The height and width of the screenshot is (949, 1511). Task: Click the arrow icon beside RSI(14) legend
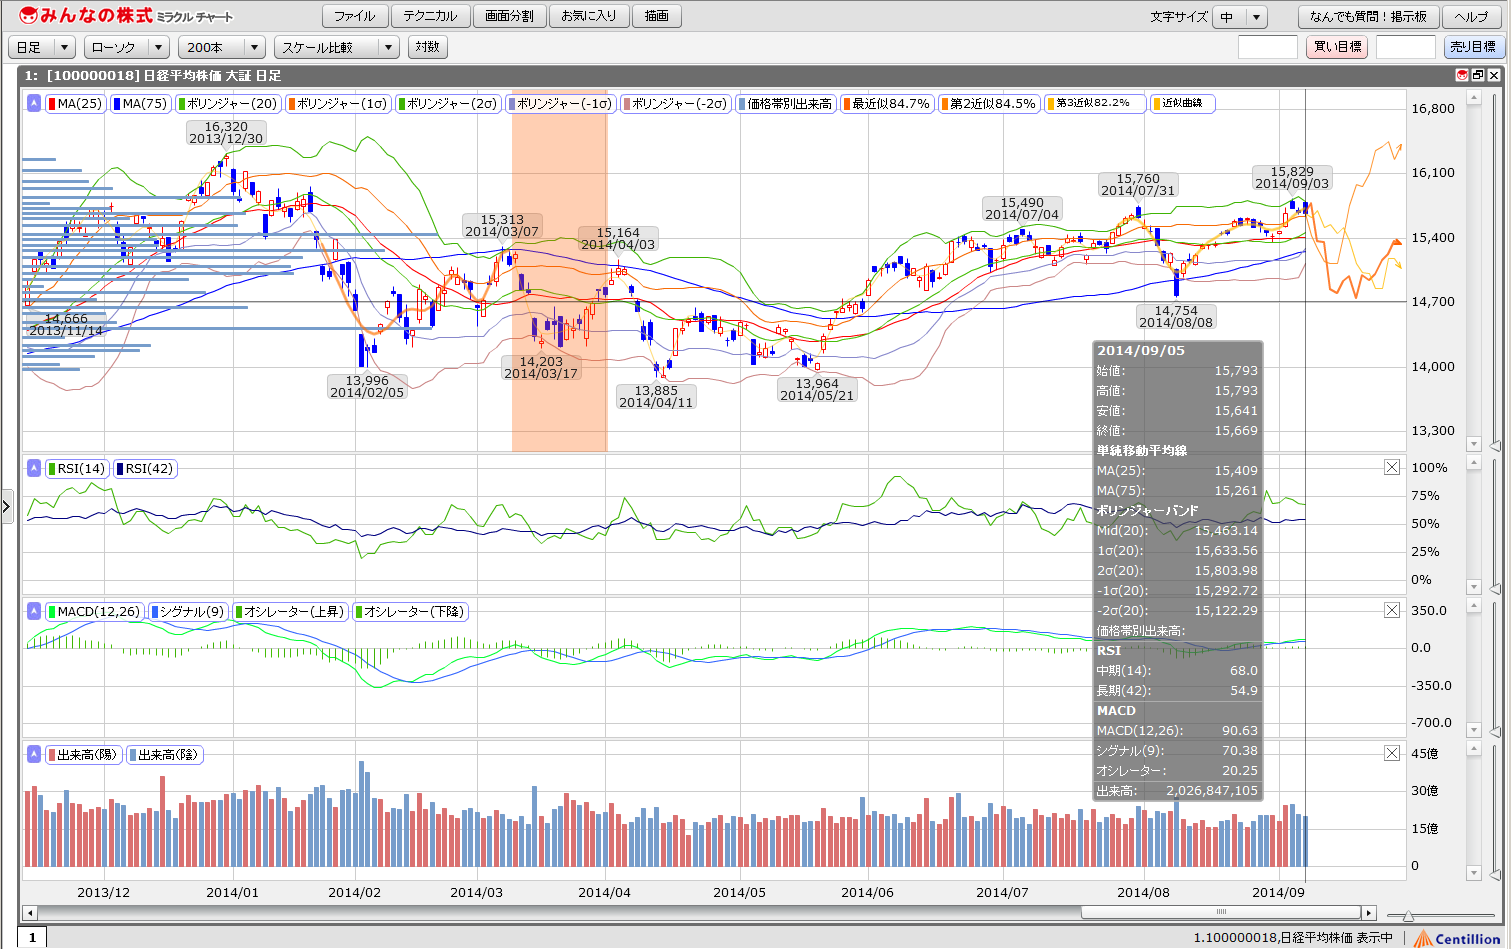point(34,468)
